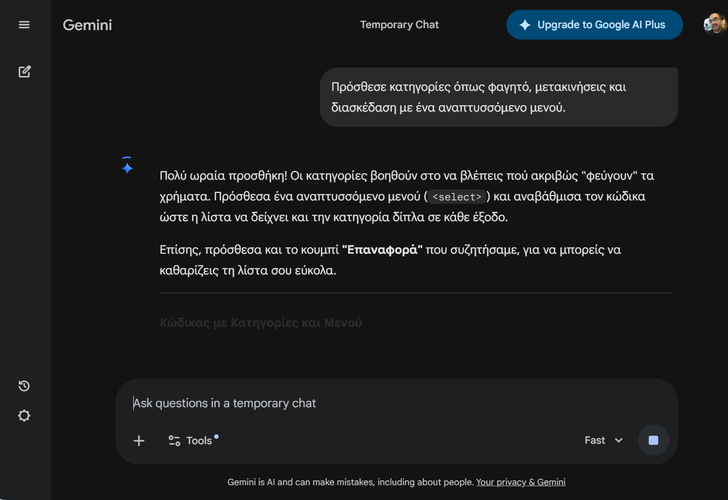Click the Gemini logo text
The width and height of the screenshot is (728, 500).
pos(87,25)
